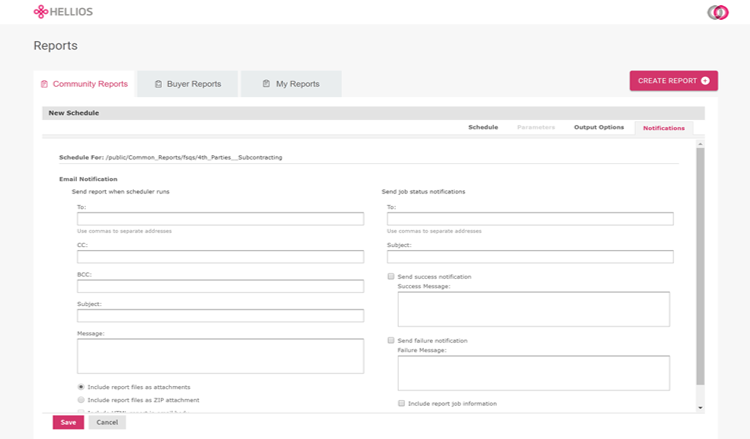Open the Parameters tab
This screenshot has height=439, width=750.
(536, 127)
